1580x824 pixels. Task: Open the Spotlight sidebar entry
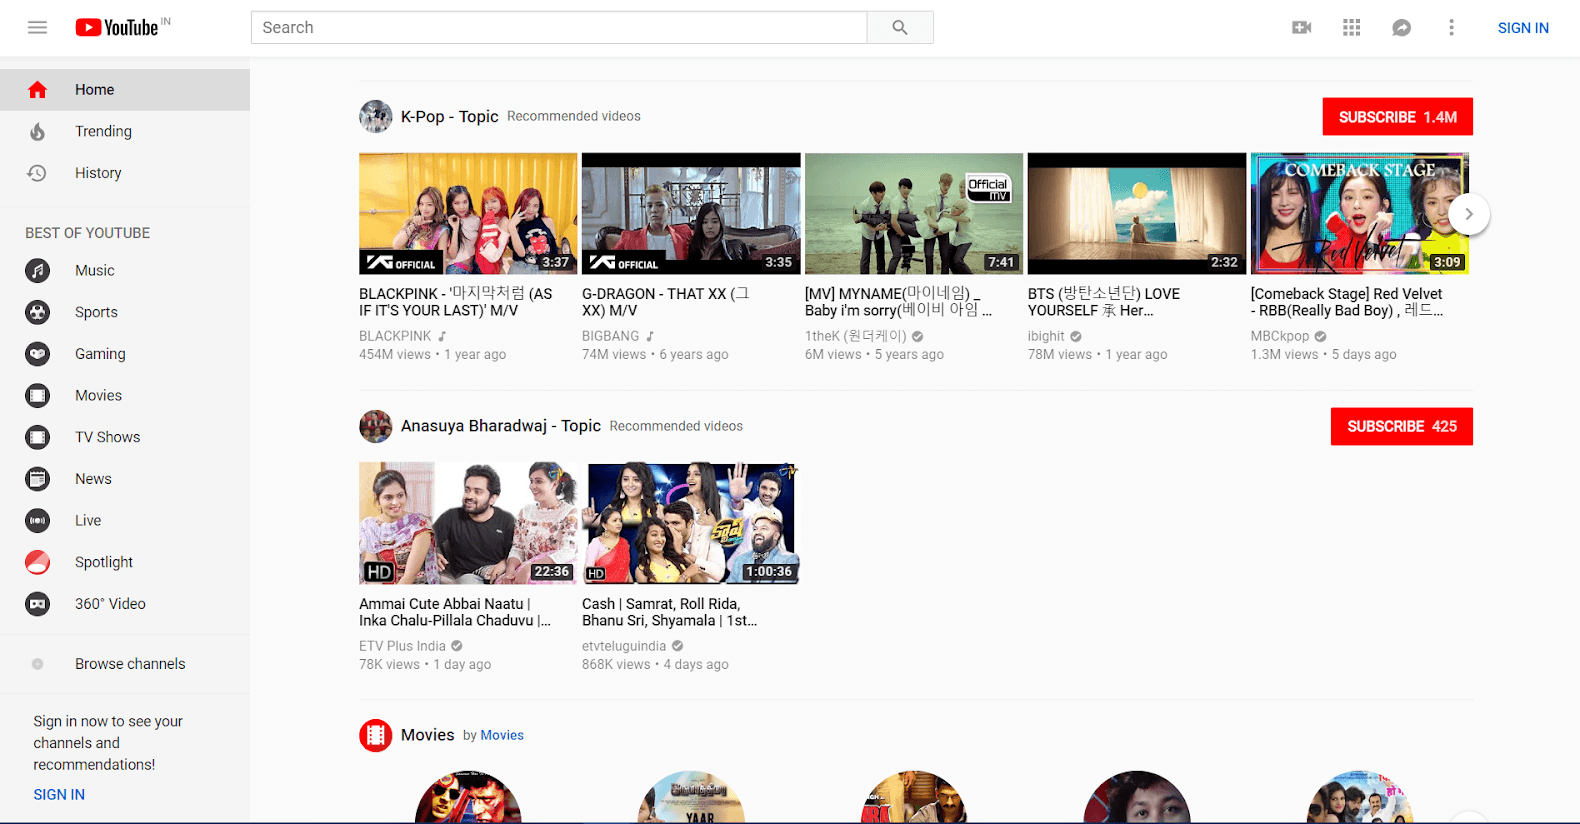pos(125,562)
